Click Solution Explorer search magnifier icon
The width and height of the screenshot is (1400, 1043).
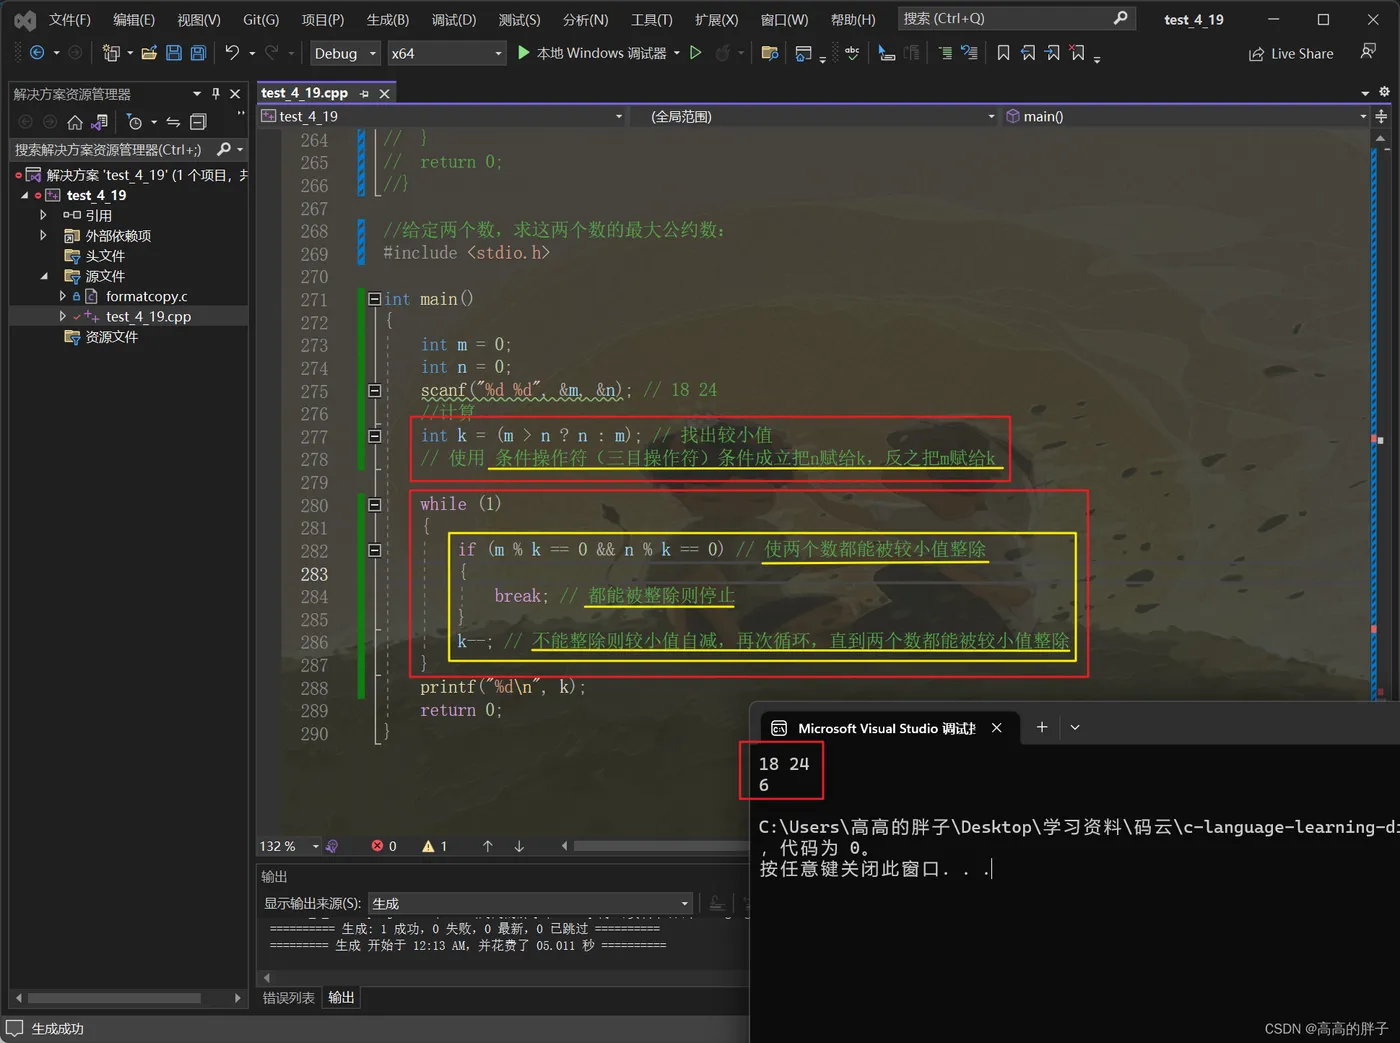coord(224,149)
